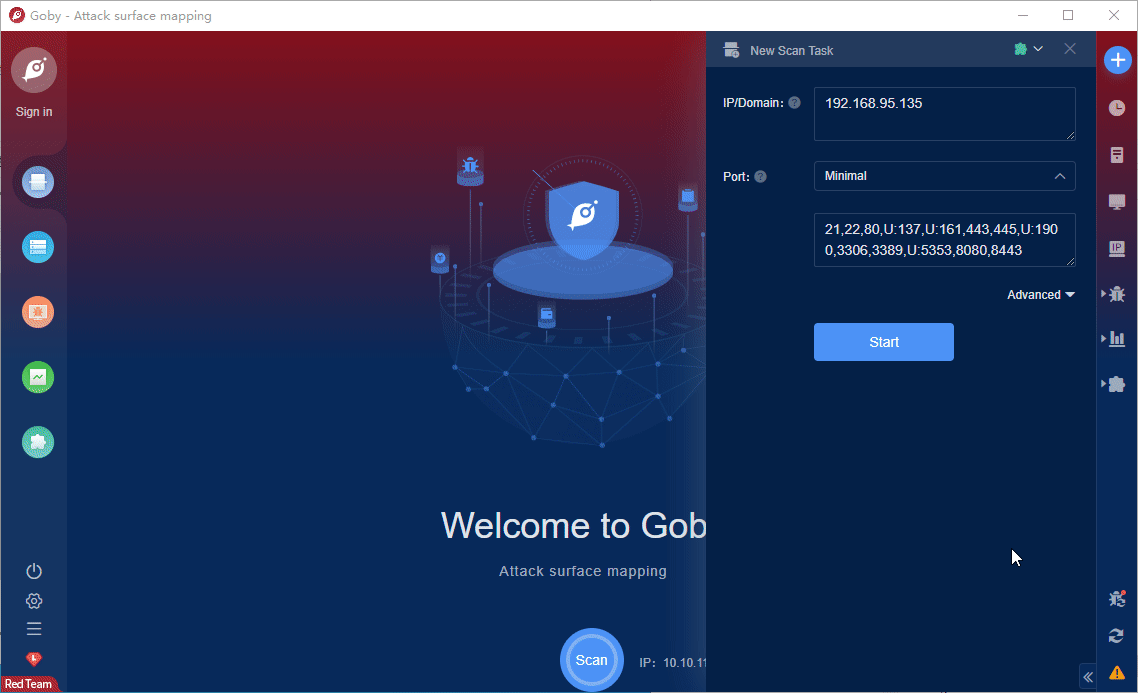Open the IP library icon in right toolbar
The width and height of the screenshot is (1138, 693).
tap(1117, 249)
